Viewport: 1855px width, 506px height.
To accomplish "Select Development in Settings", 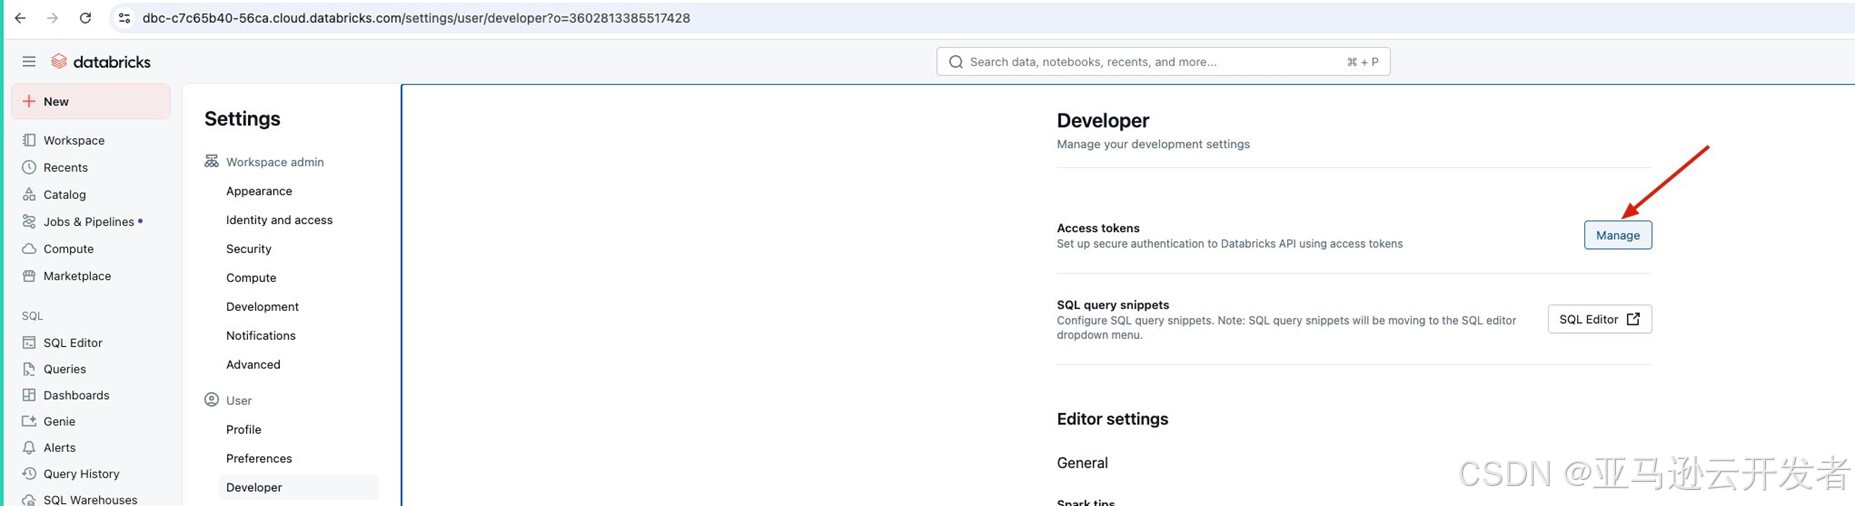I will (262, 307).
